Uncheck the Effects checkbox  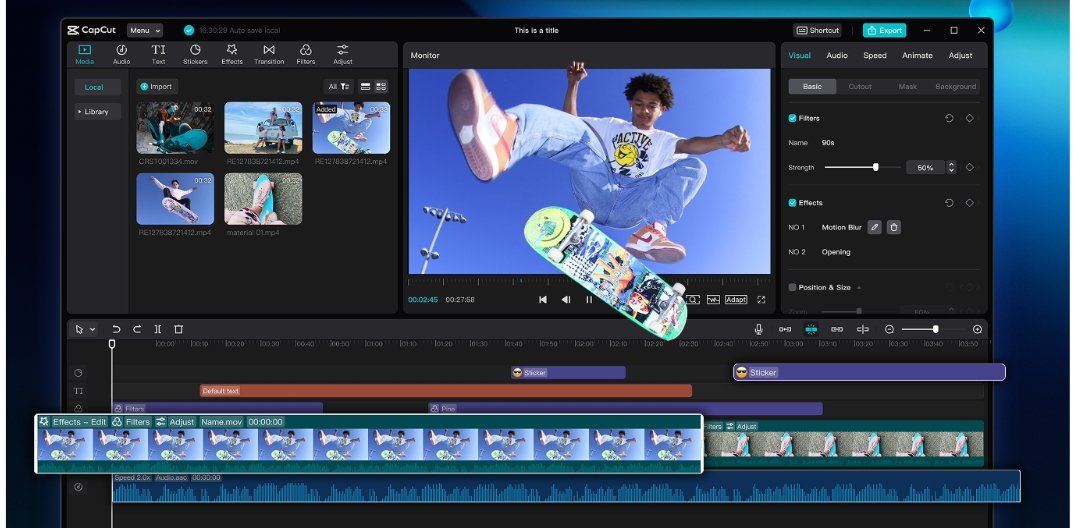click(792, 203)
